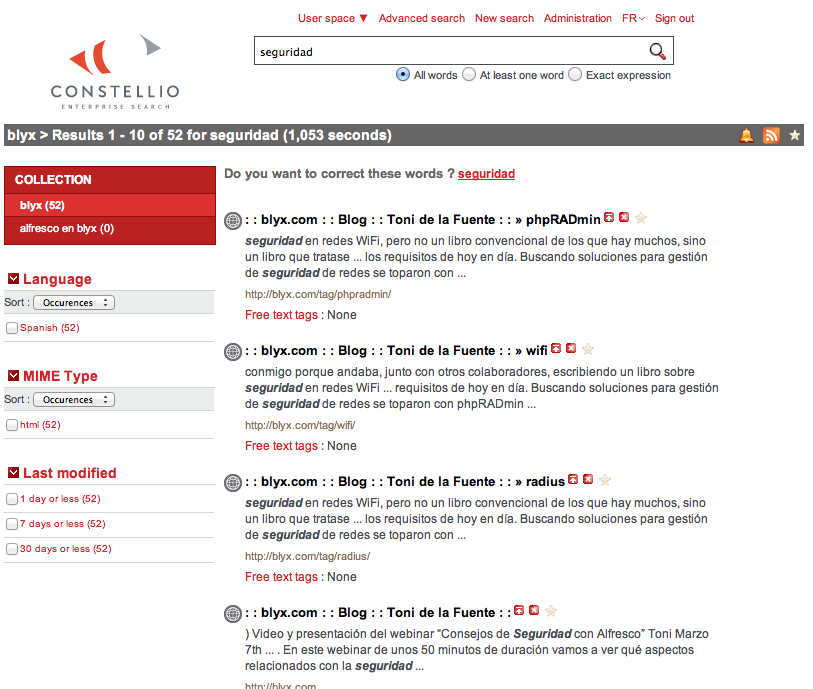Favorite the wifi result with star

[587, 349]
